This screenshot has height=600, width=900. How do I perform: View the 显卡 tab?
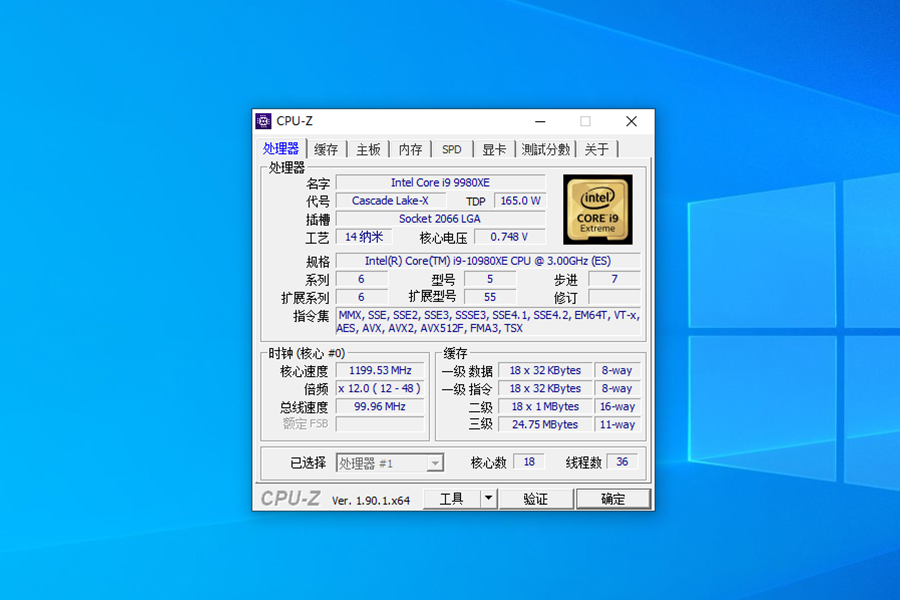492,148
